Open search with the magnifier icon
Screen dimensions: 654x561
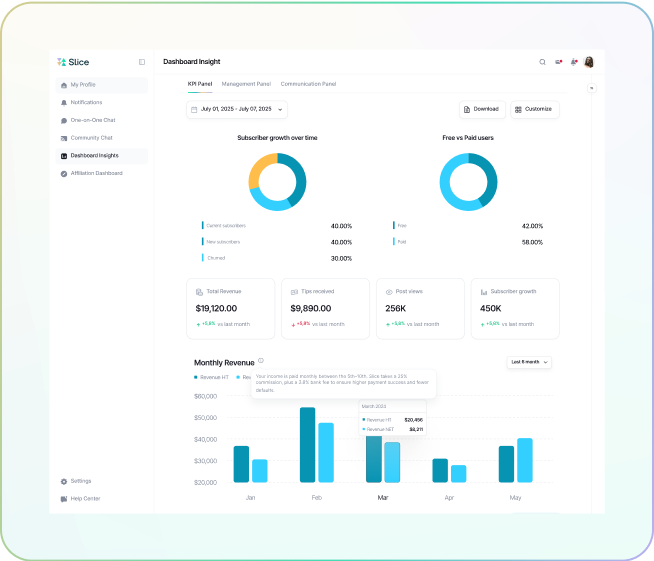pos(543,62)
